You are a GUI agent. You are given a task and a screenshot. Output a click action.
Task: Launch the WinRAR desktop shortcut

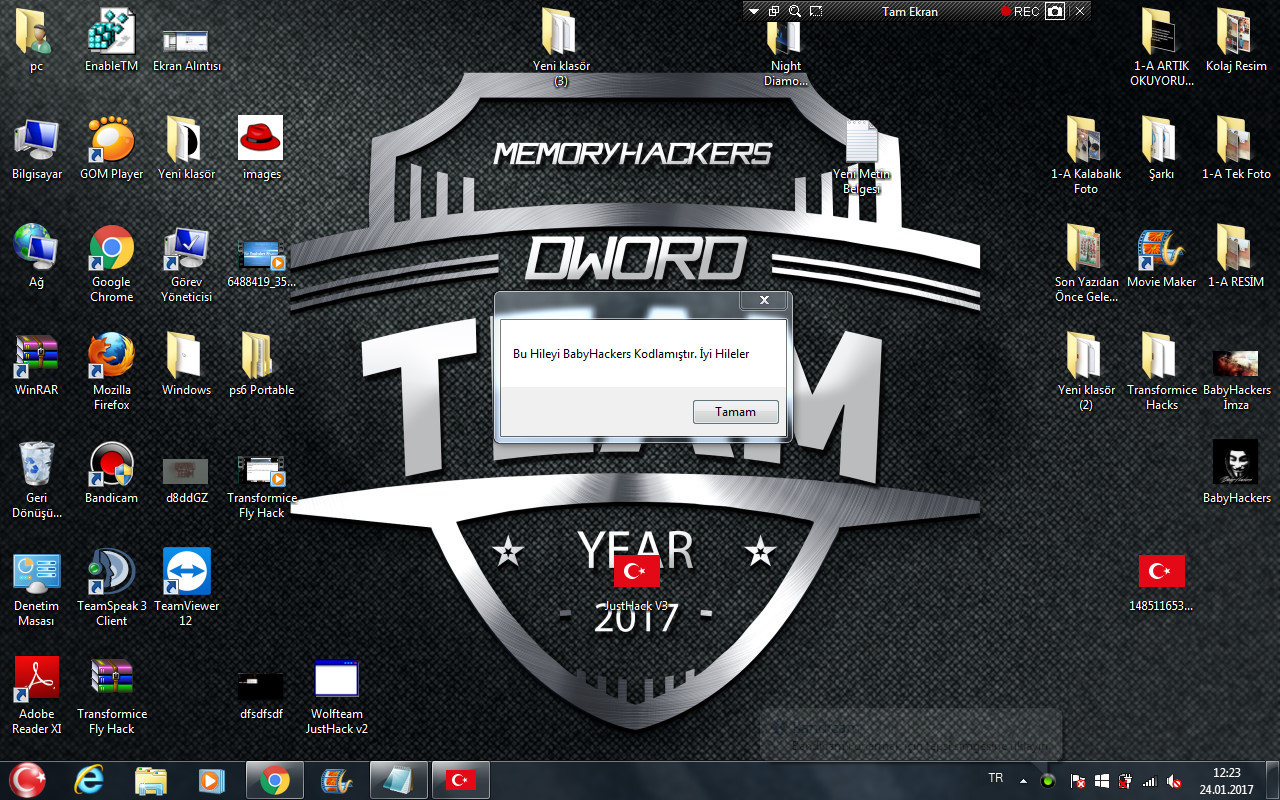37,364
